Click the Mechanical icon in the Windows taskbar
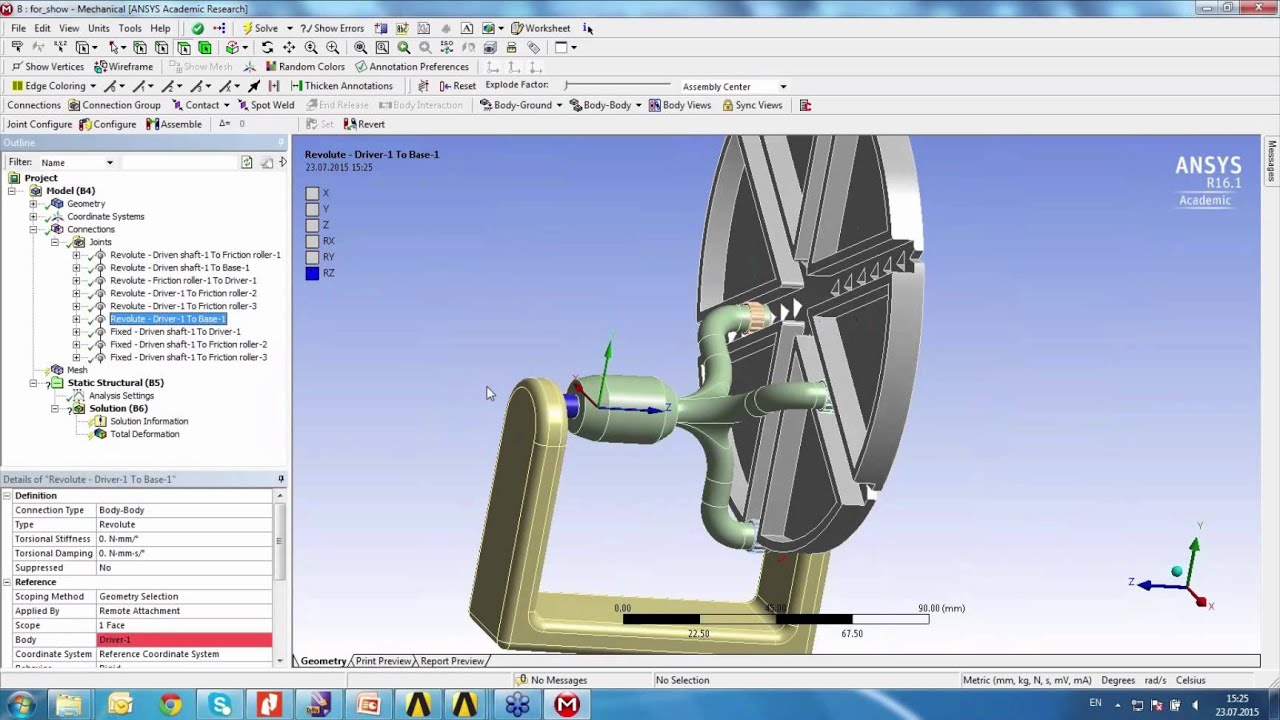 point(567,704)
